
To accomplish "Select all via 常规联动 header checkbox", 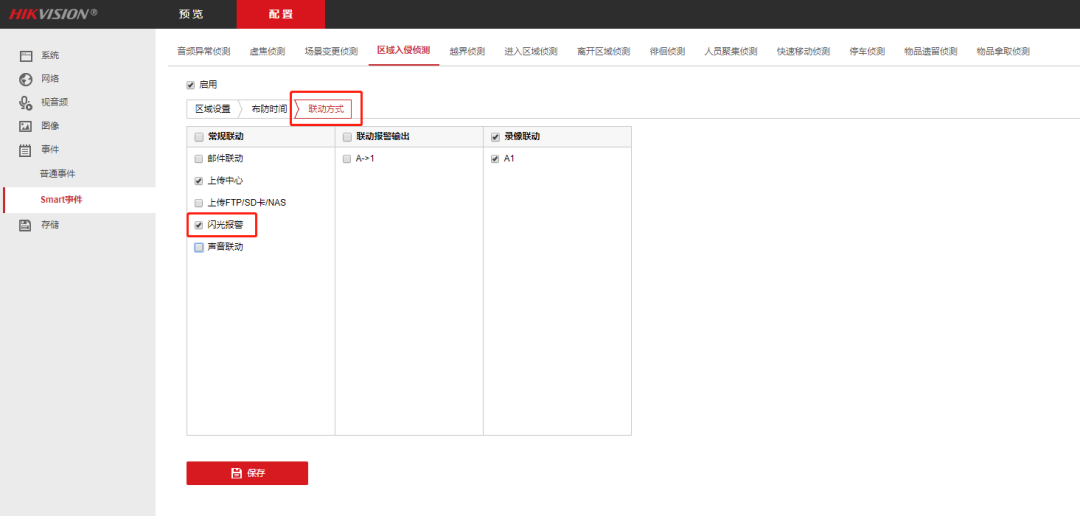I will click(199, 137).
